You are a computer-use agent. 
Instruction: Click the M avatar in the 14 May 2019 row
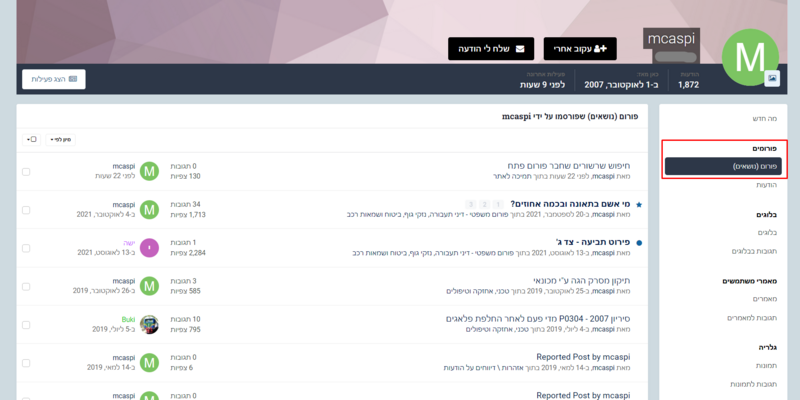(149, 363)
